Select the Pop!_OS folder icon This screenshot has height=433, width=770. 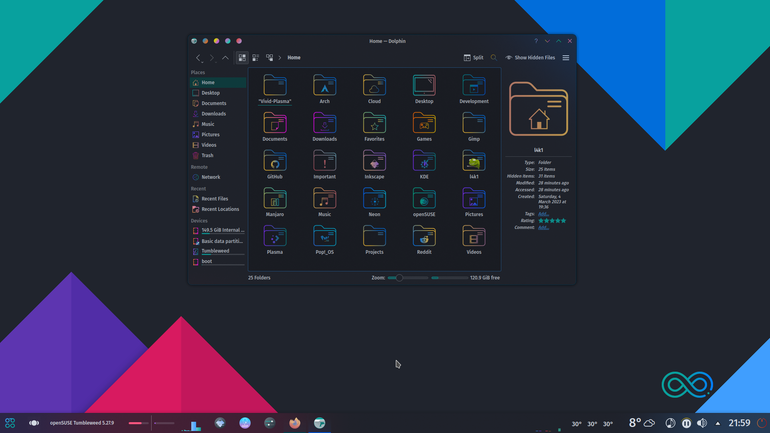coord(325,236)
